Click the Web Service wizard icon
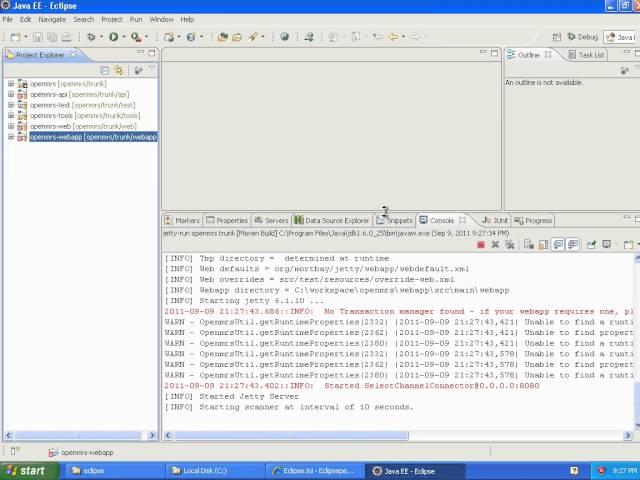Viewport: 640px width, 480px height. click(191, 37)
